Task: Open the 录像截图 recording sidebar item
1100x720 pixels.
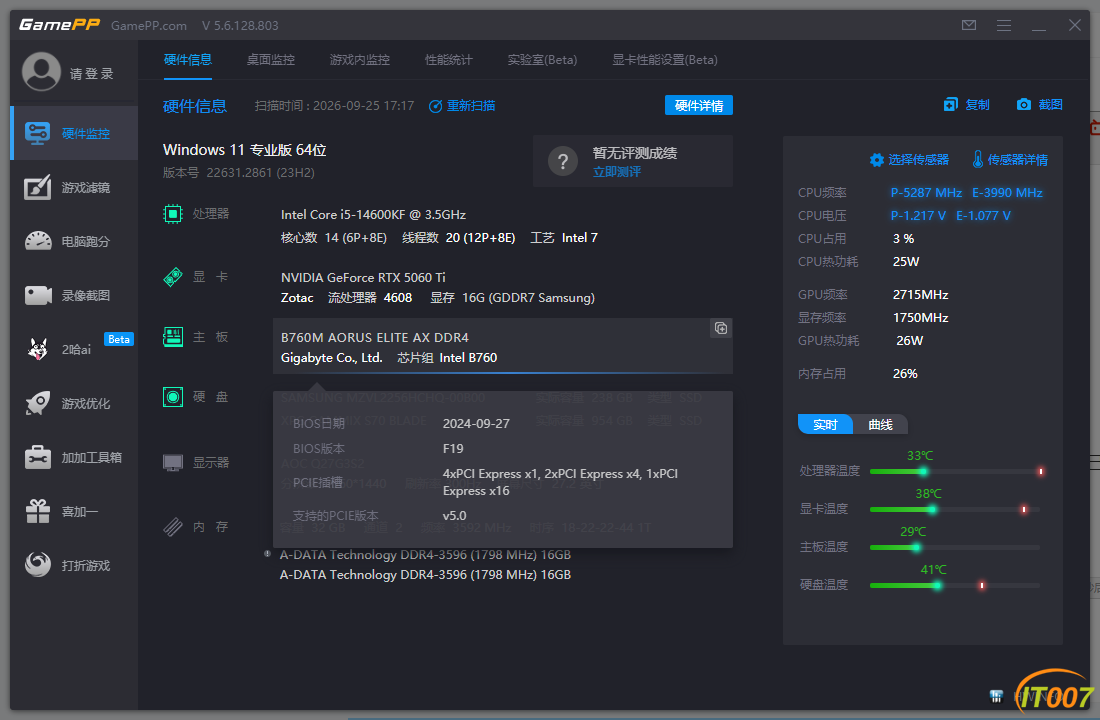Action: (74, 295)
